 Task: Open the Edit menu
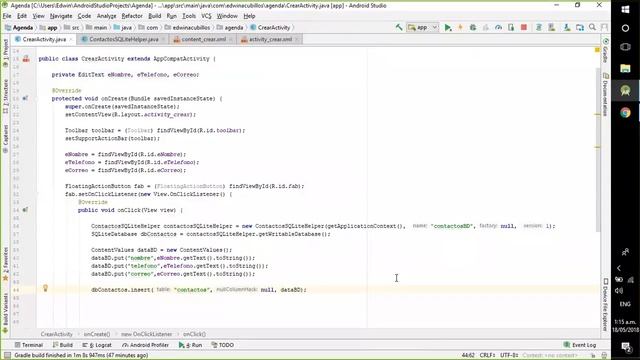pos(22,16)
